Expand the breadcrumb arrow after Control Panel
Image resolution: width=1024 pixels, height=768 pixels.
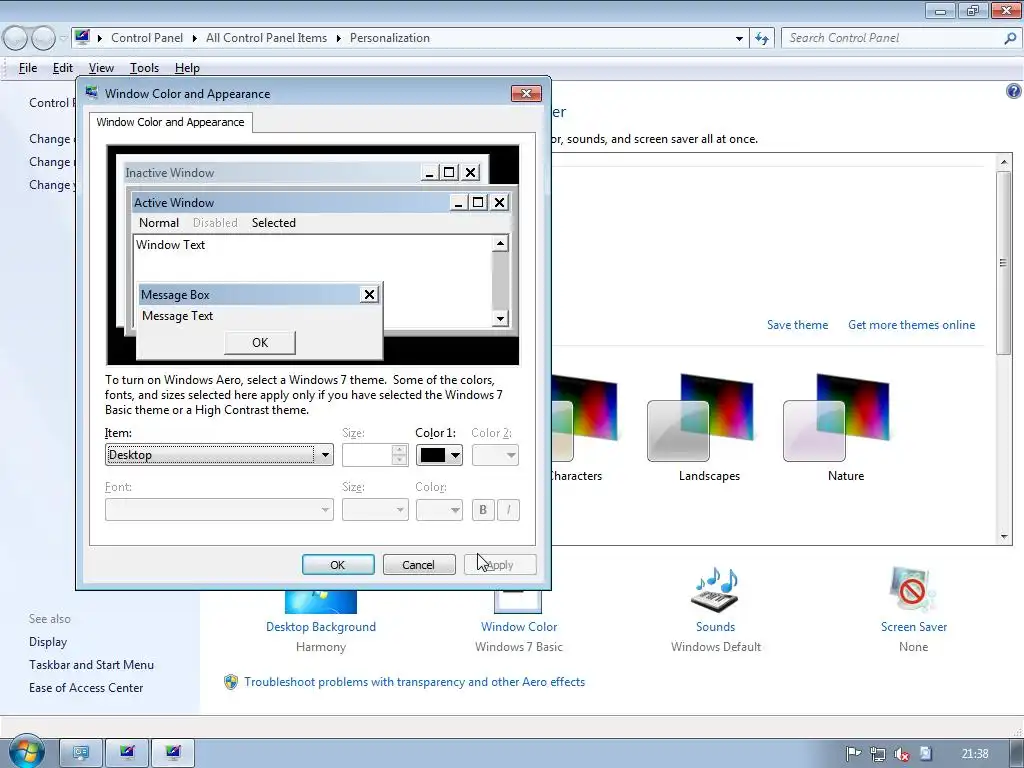pos(195,38)
